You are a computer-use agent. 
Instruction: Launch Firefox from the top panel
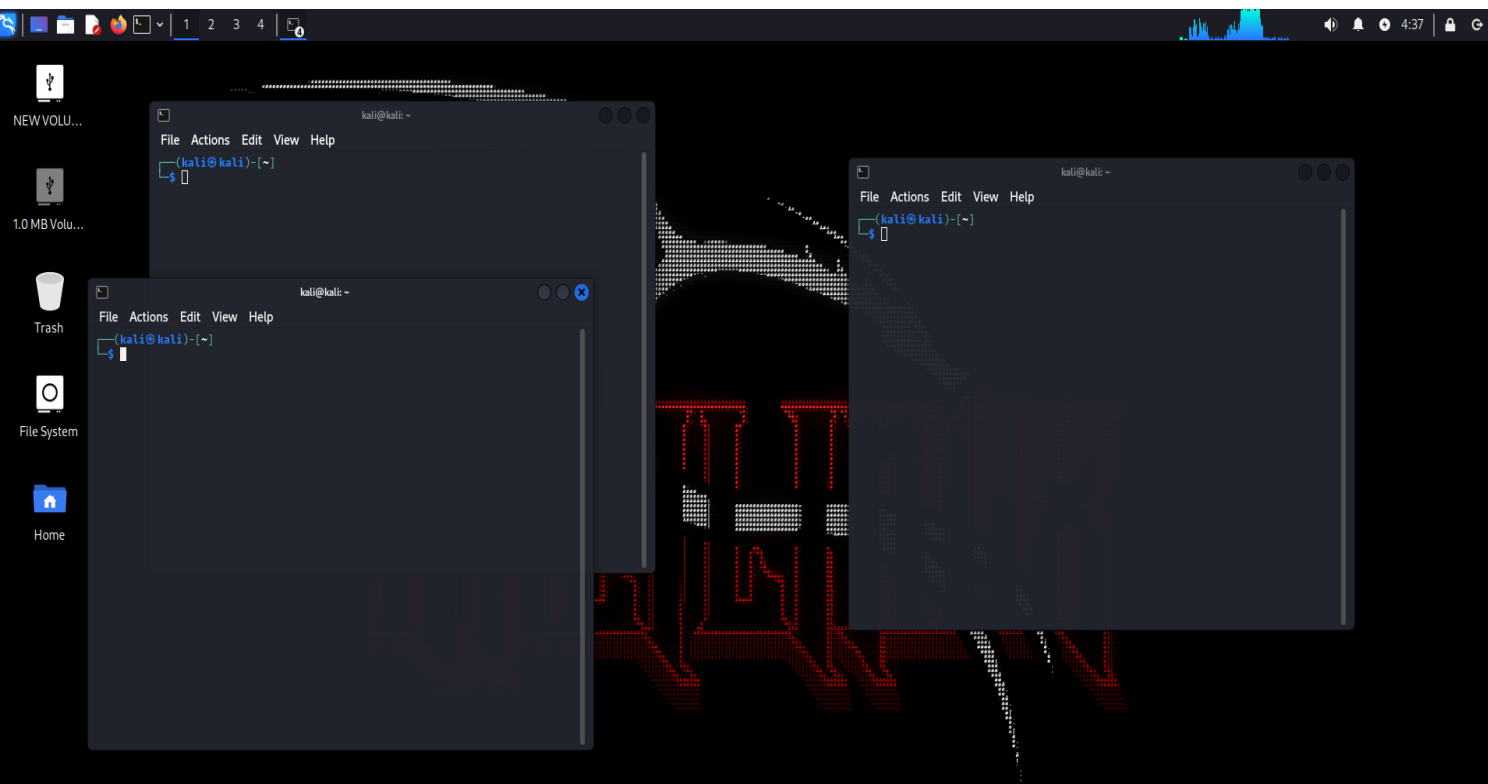[x=119, y=25]
